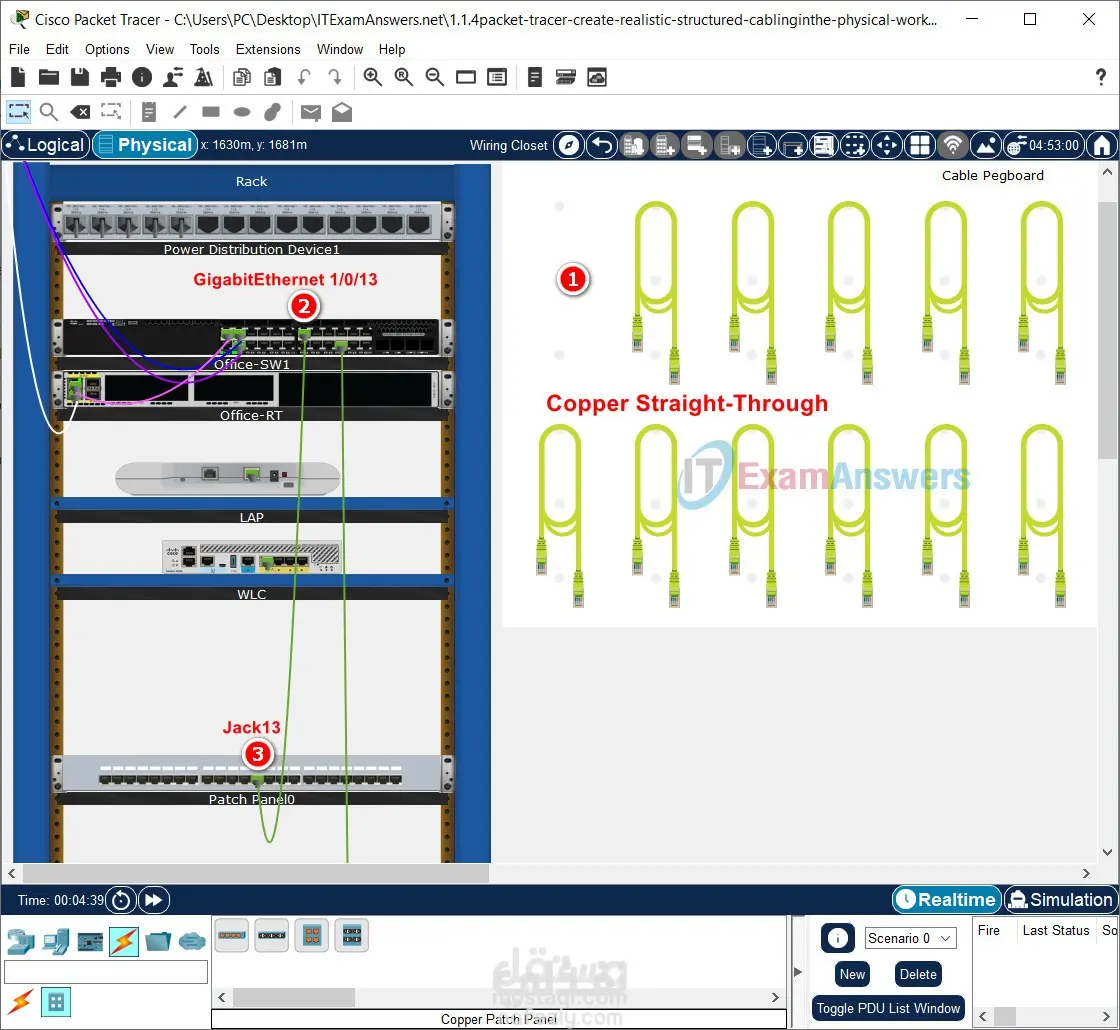Viewport: 1120px width, 1030px height.
Task: Toggle Realtime mode
Action: point(946,899)
